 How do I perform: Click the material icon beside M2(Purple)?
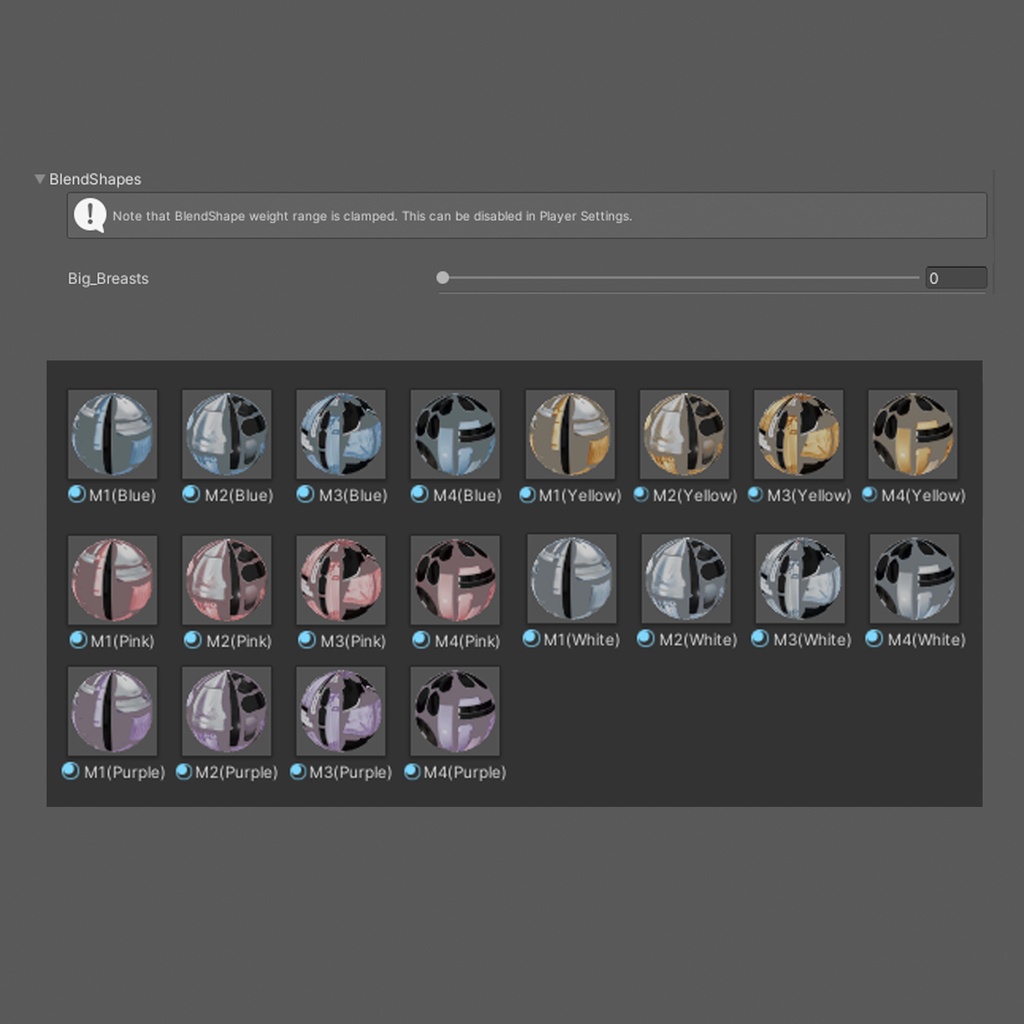pos(184,772)
